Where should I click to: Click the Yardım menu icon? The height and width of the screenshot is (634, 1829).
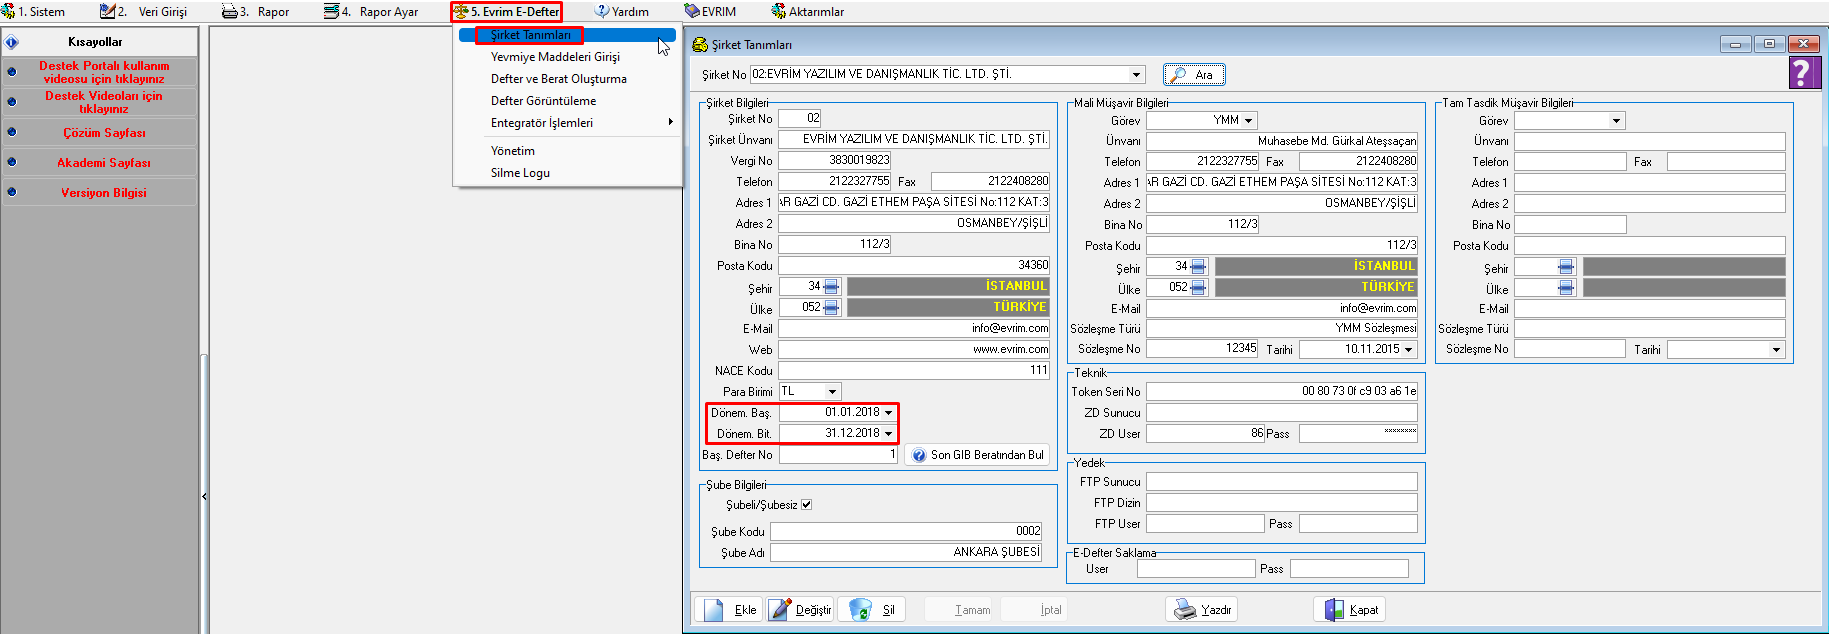pyautogui.click(x=602, y=12)
